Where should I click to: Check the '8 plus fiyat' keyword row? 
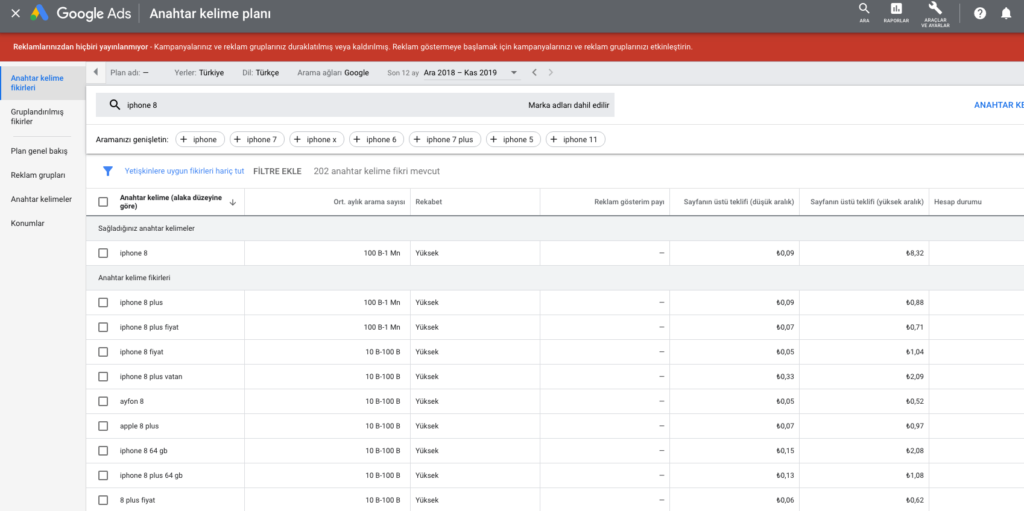(103, 500)
